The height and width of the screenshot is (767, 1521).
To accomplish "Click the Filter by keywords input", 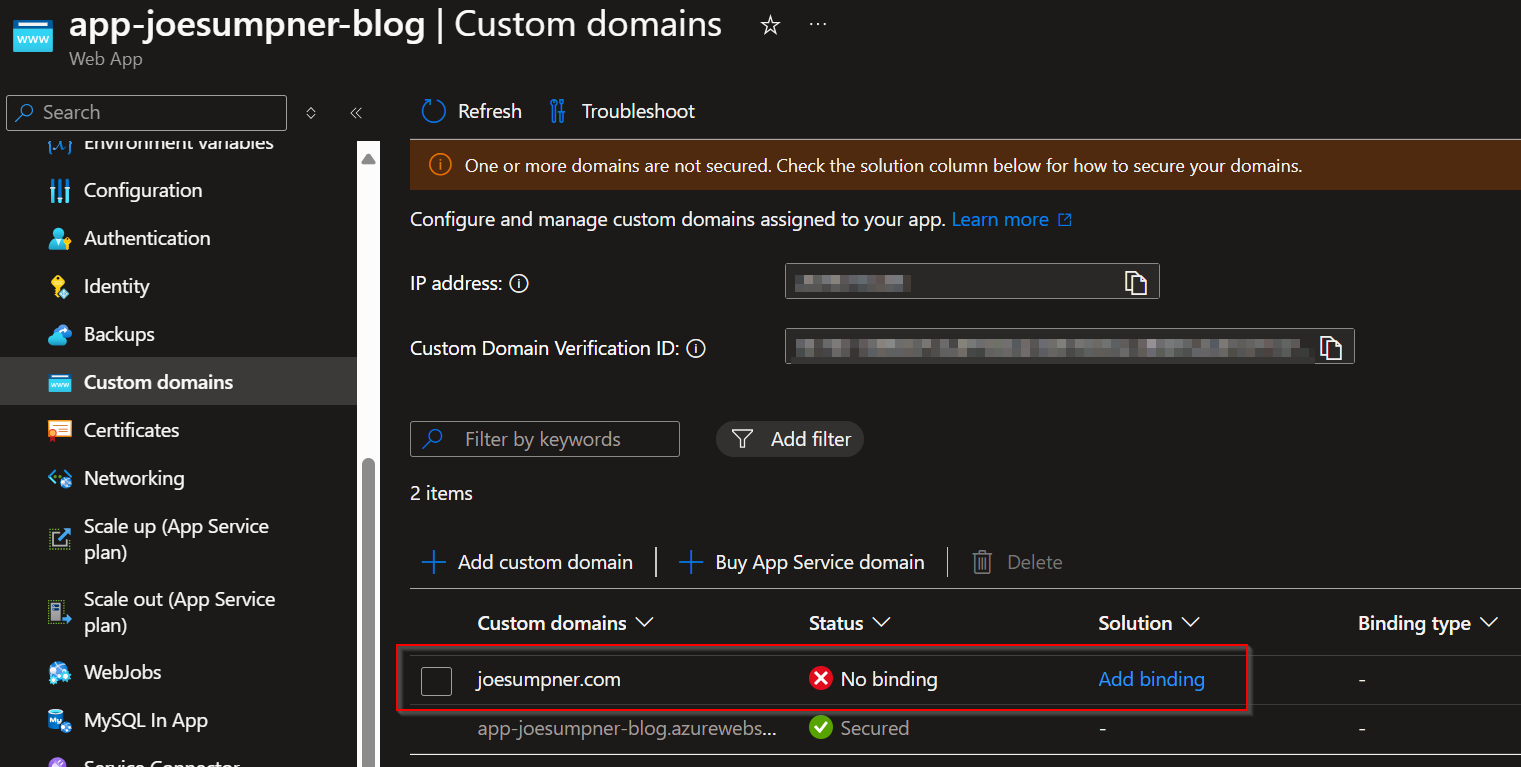I will pos(545,439).
